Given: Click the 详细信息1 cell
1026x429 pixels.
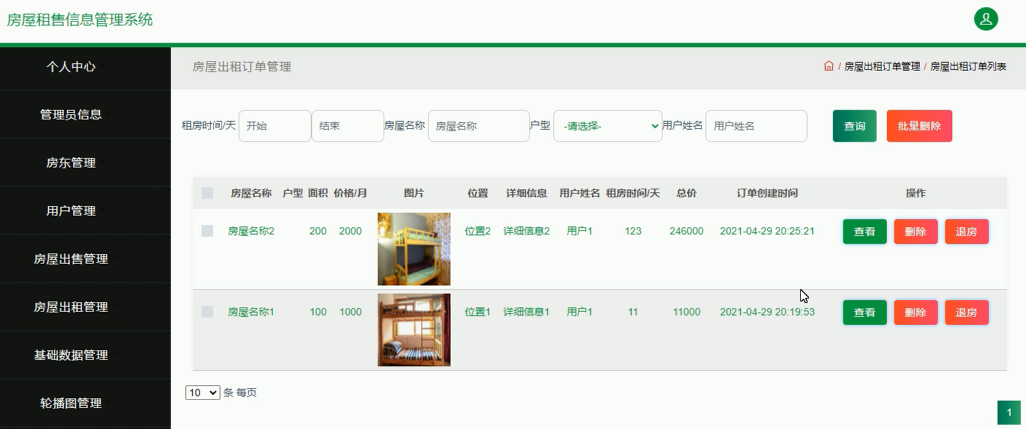Looking at the screenshot, I should [527, 312].
